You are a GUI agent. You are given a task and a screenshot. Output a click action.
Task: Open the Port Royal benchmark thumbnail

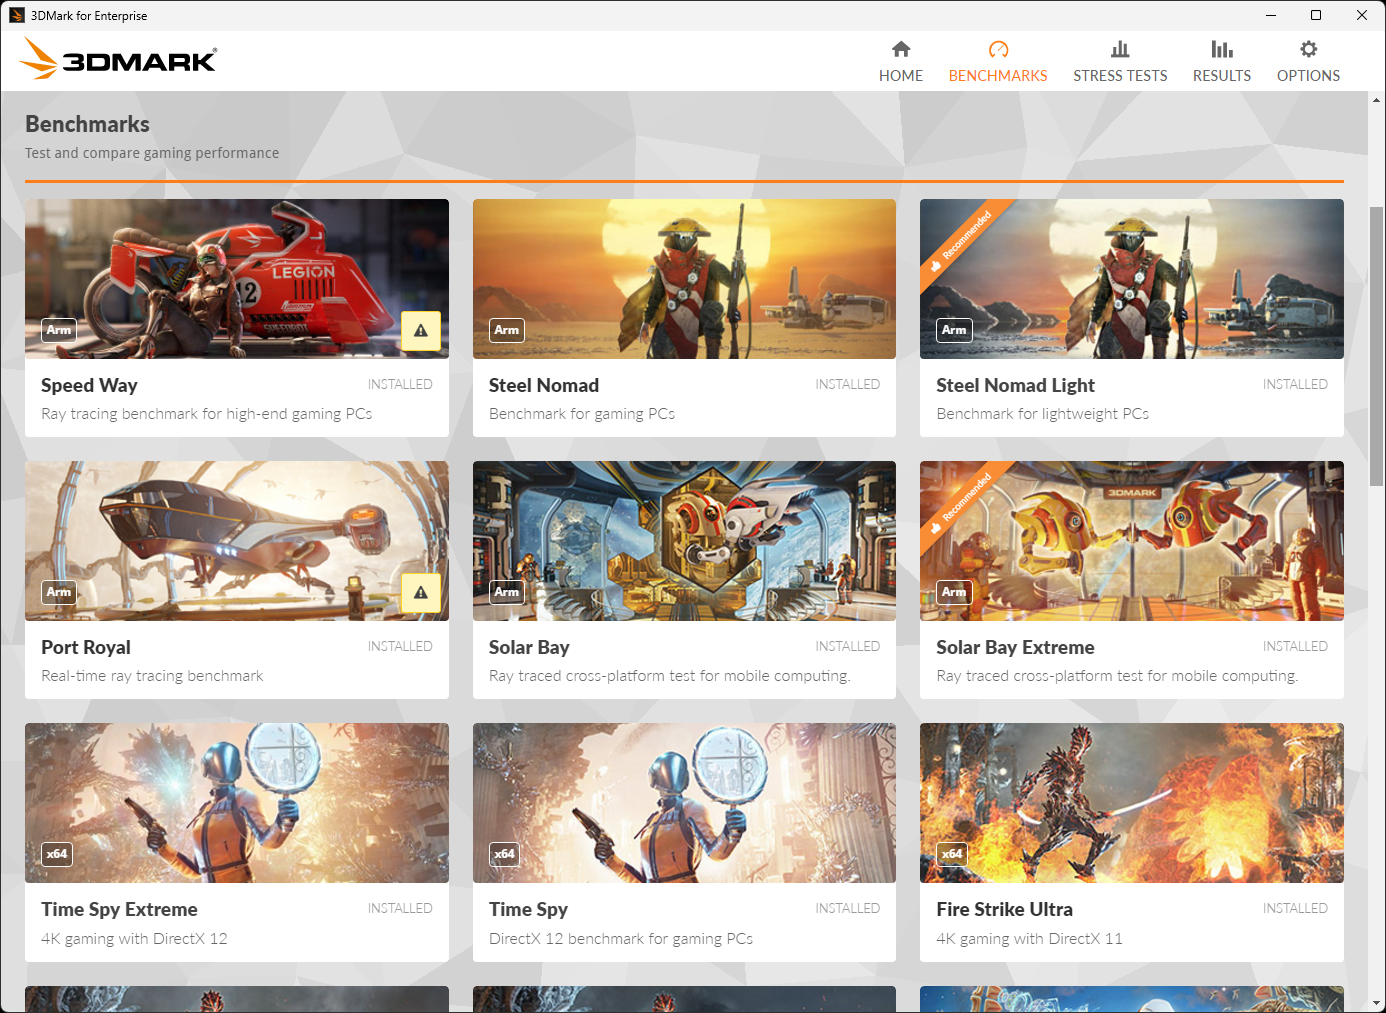237,541
